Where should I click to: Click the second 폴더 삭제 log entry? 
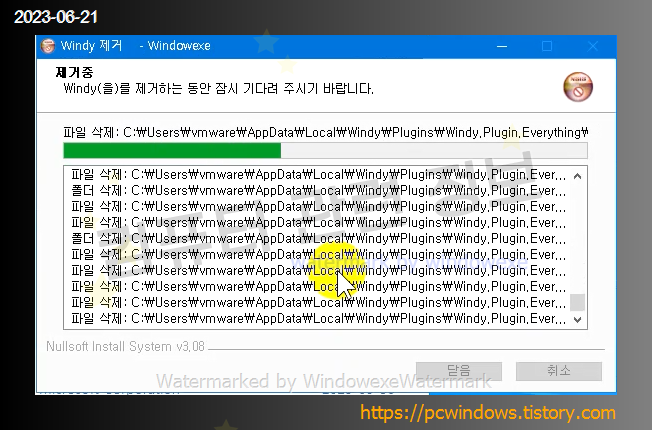tap(319, 239)
